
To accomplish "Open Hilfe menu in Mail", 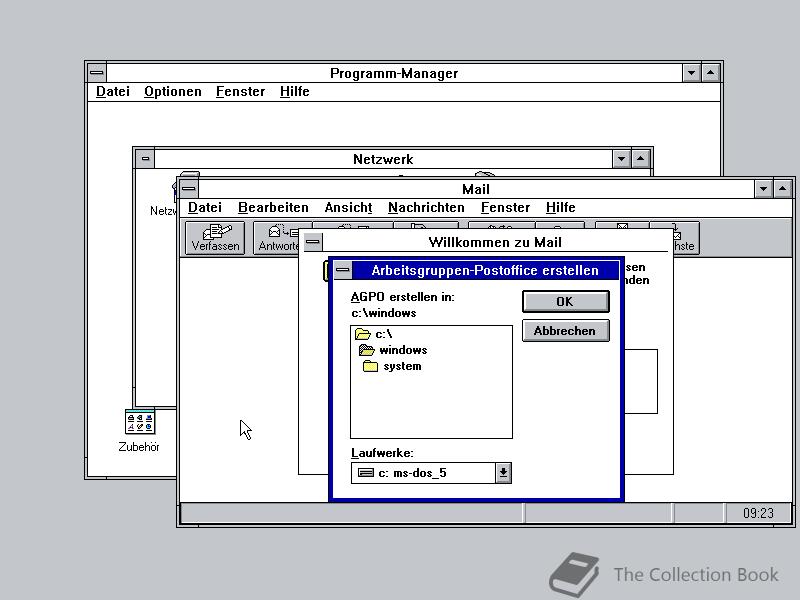I will pos(560,207).
